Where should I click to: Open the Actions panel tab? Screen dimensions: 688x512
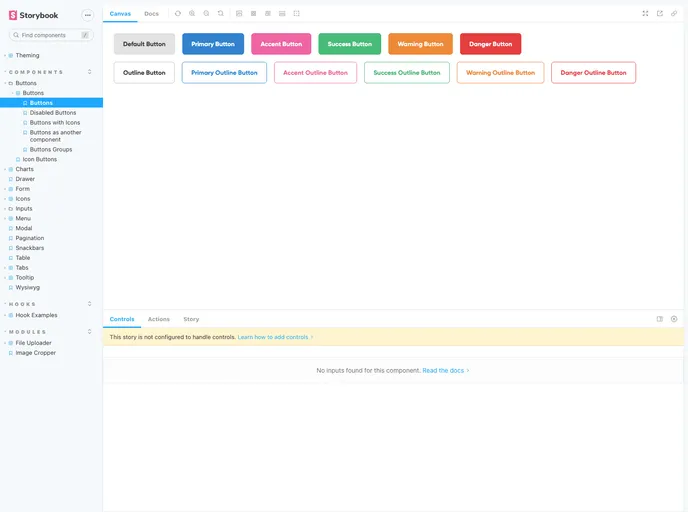pos(158,319)
